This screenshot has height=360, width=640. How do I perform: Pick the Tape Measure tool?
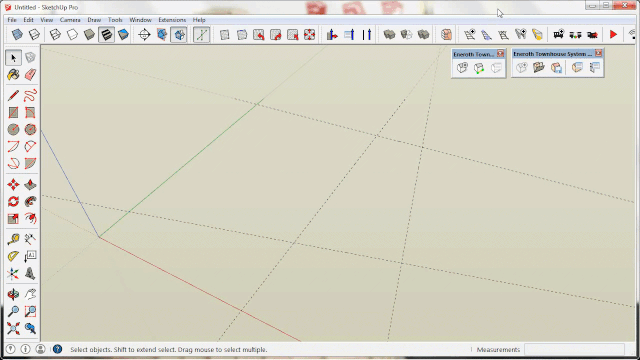[13, 239]
